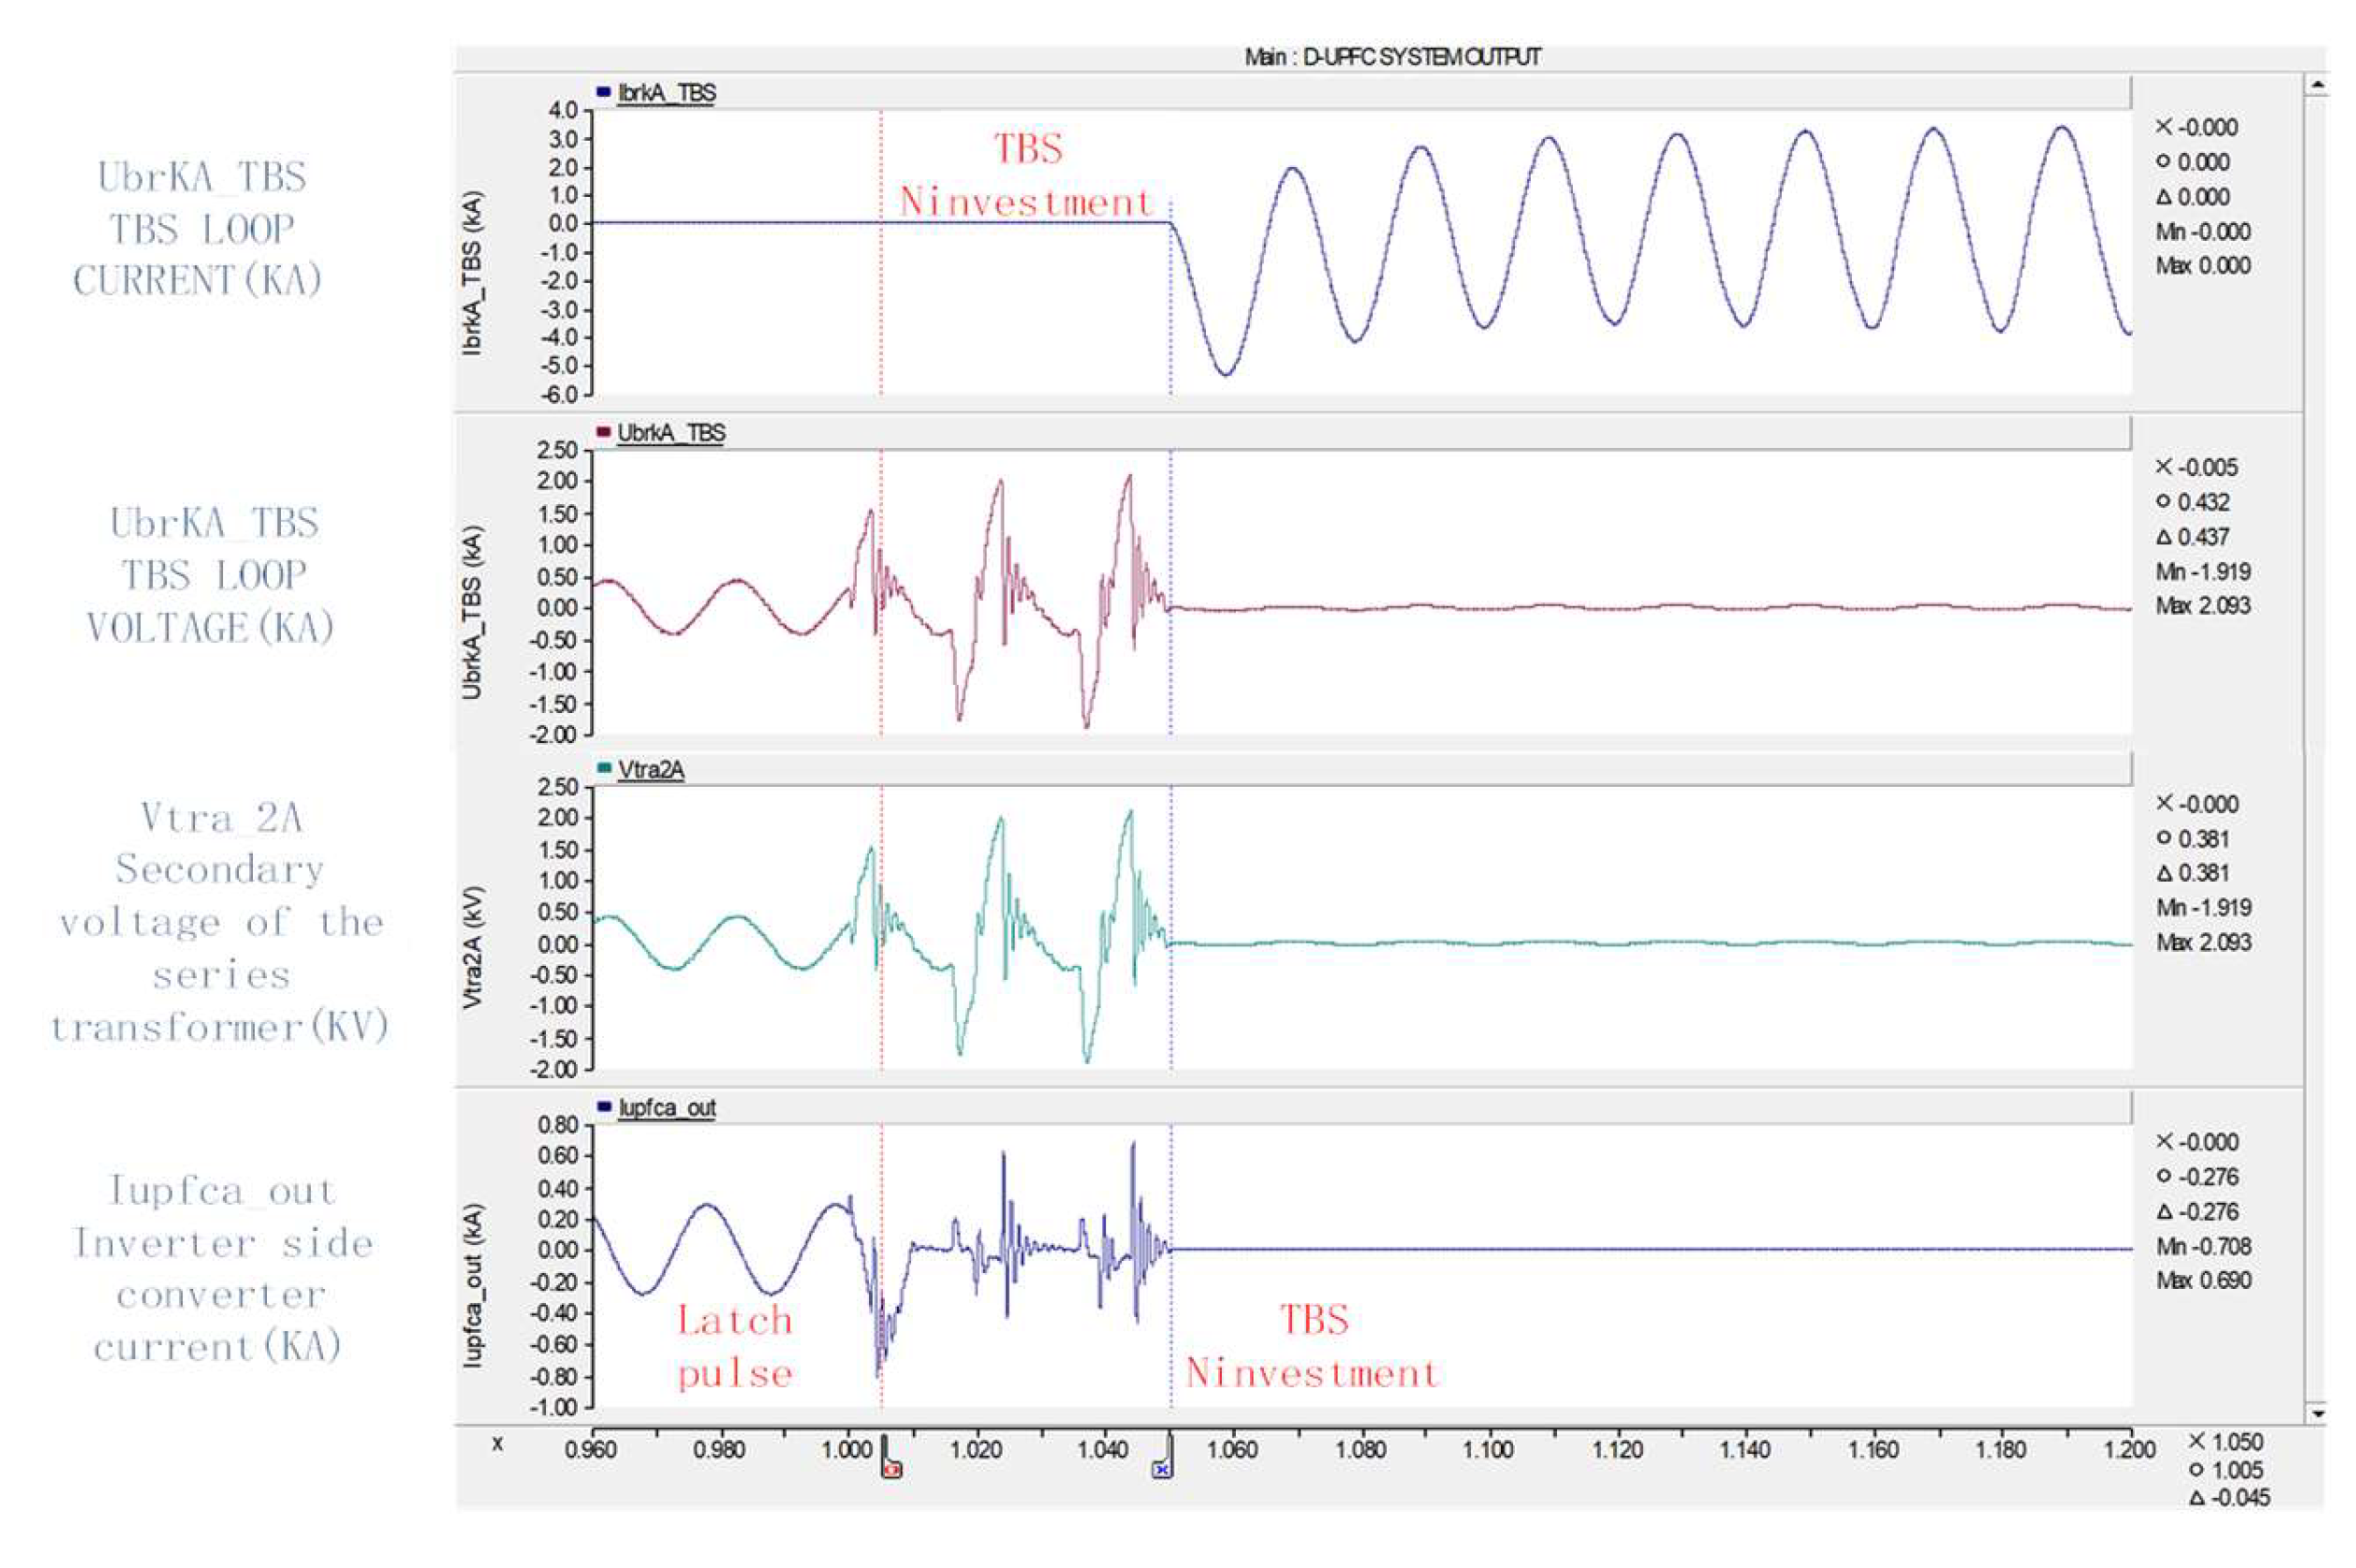Select the Iupfca_out curve legend label

[x=667, y=1108]
